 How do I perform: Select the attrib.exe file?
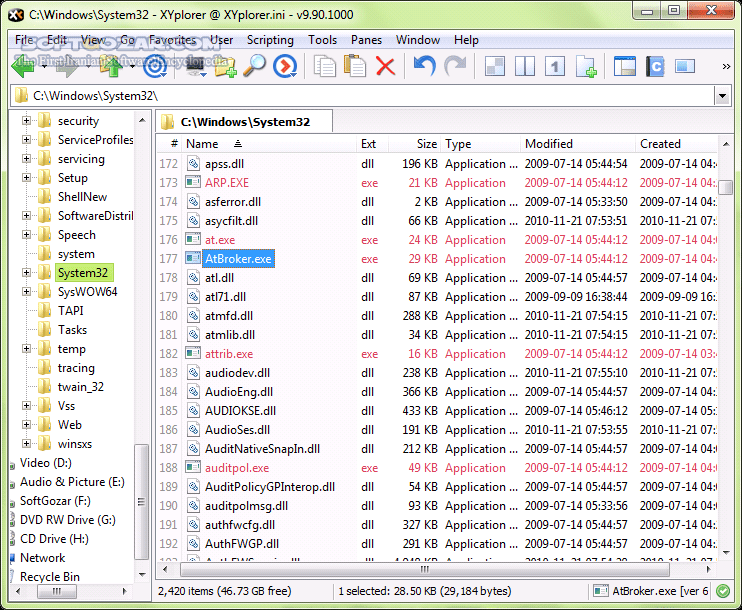point(229,354)
